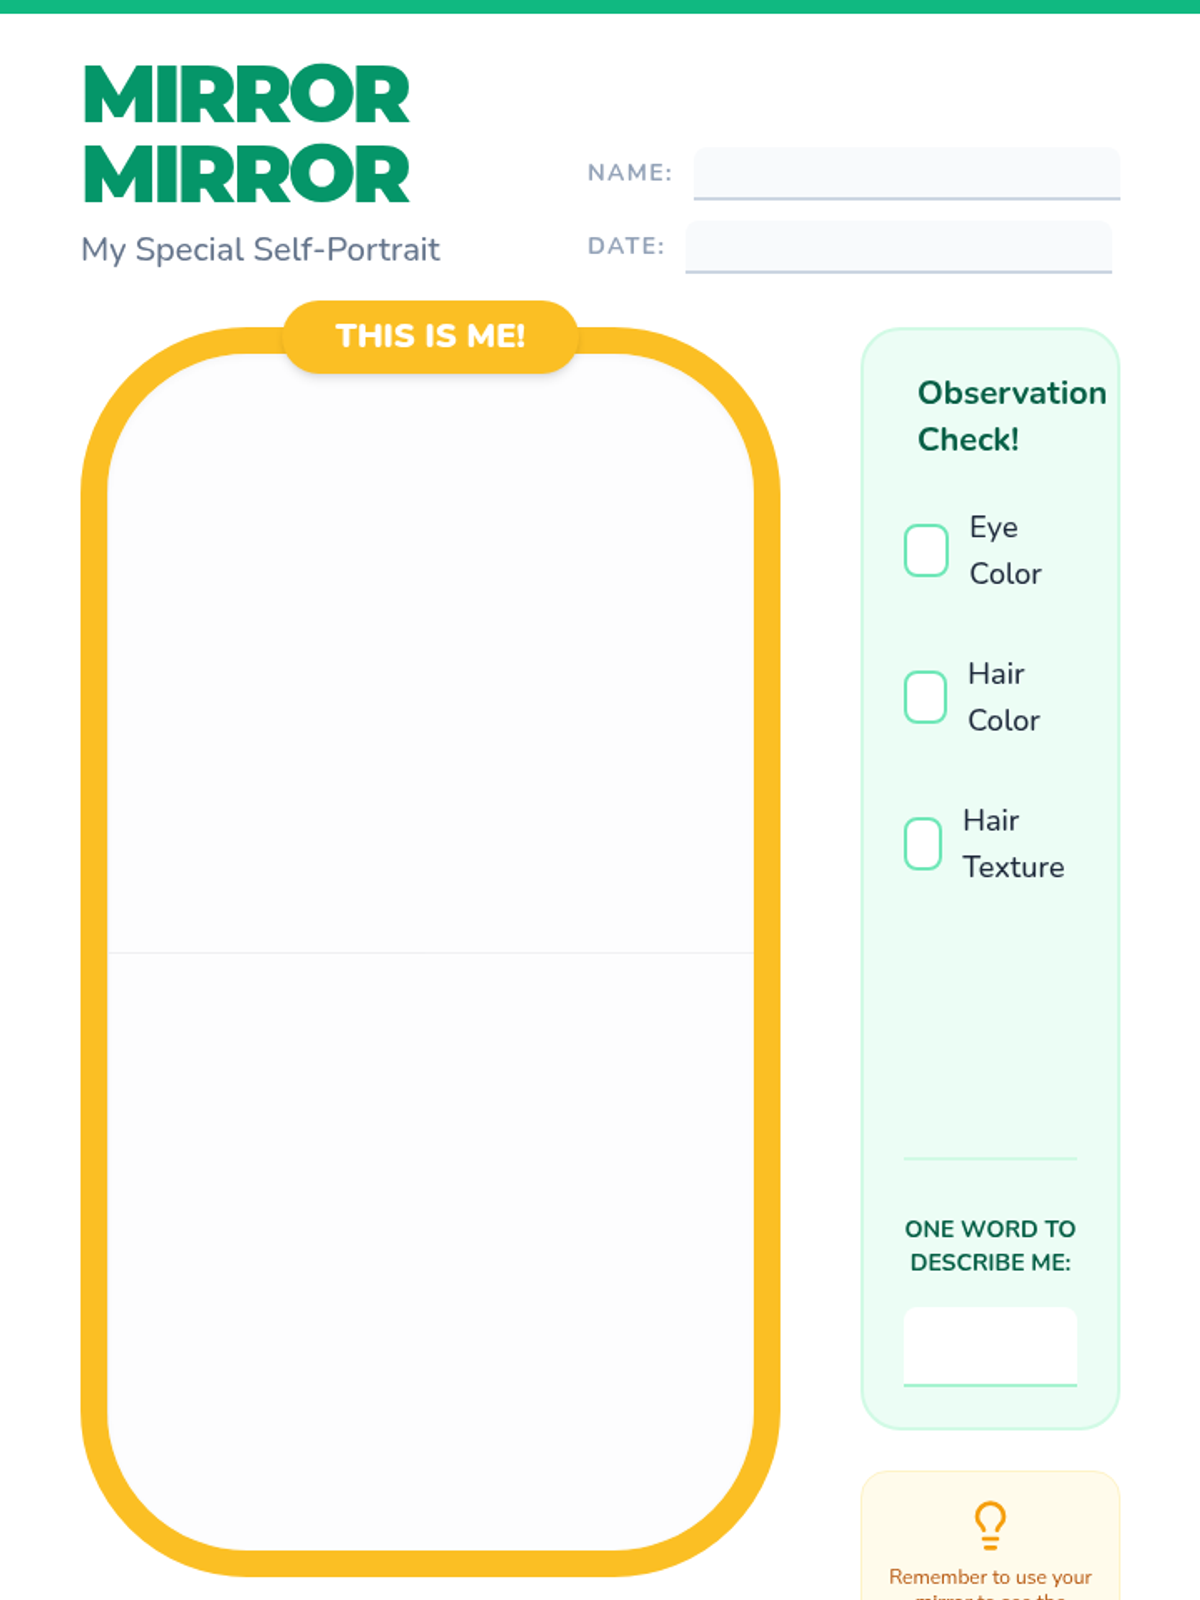
Task: Click the 'DATE:' label
Action: pyautogui.click(x=625, y=247)
